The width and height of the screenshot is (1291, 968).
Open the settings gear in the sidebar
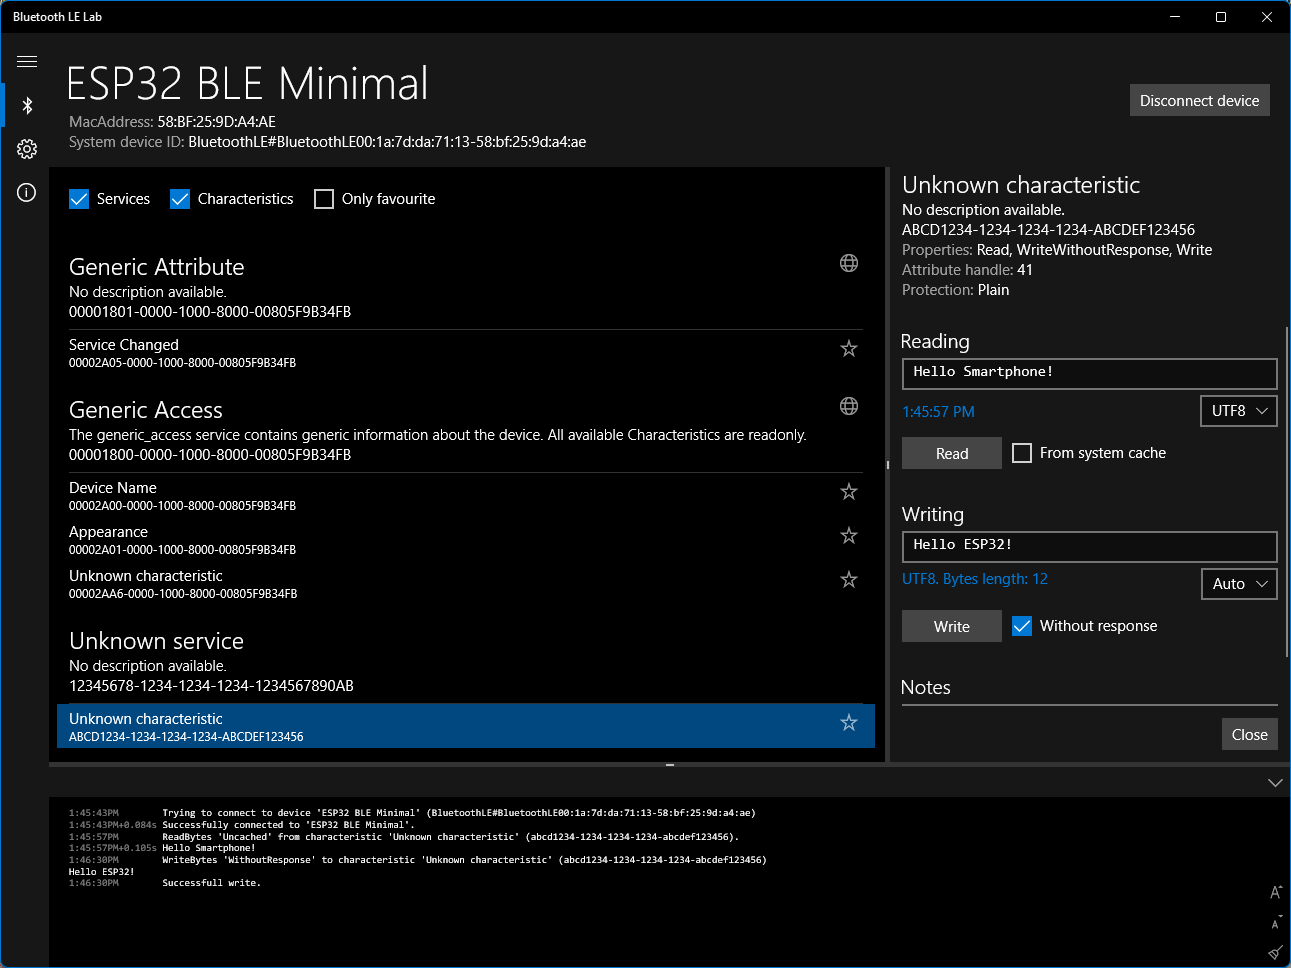(27, 149)
